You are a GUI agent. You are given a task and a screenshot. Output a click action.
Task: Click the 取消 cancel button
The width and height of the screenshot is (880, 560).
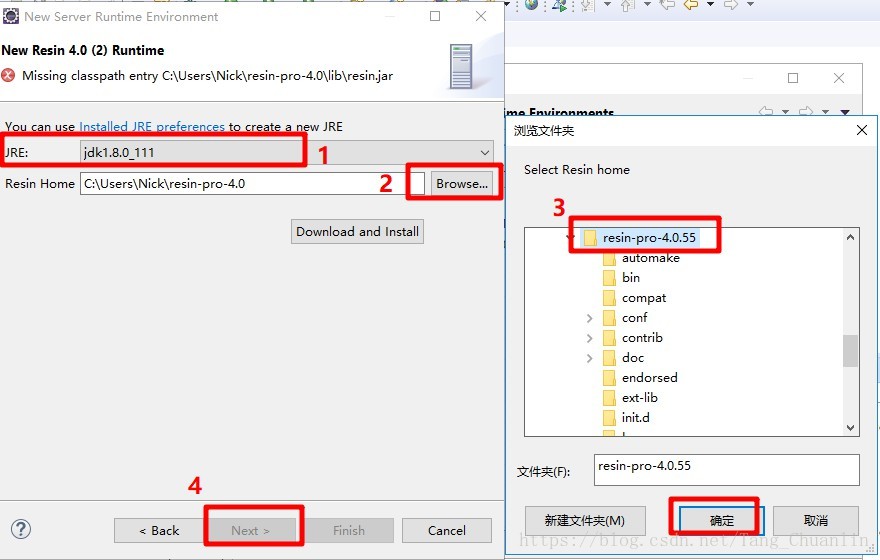click(815, 521)
